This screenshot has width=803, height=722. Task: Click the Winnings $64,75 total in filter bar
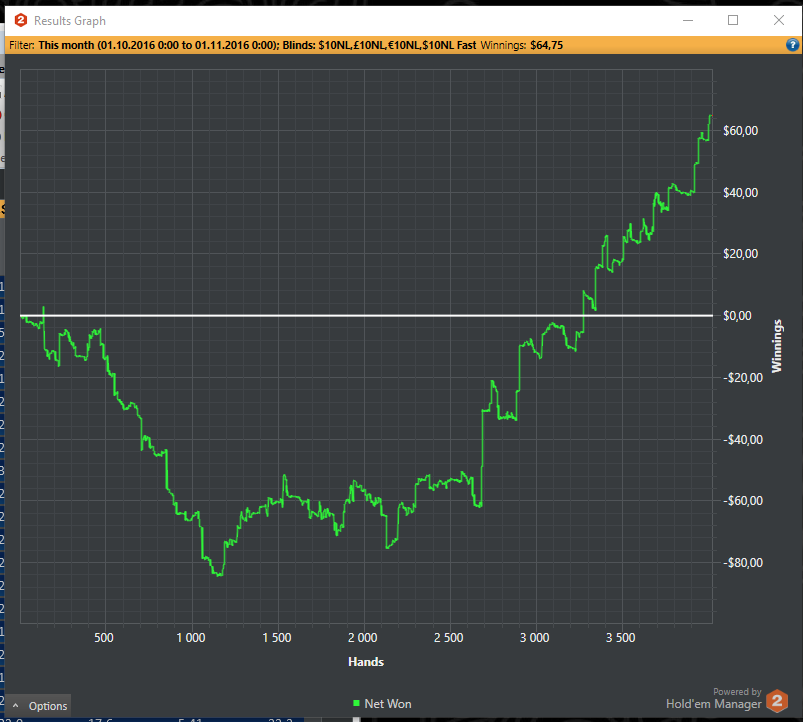[521, 45]
